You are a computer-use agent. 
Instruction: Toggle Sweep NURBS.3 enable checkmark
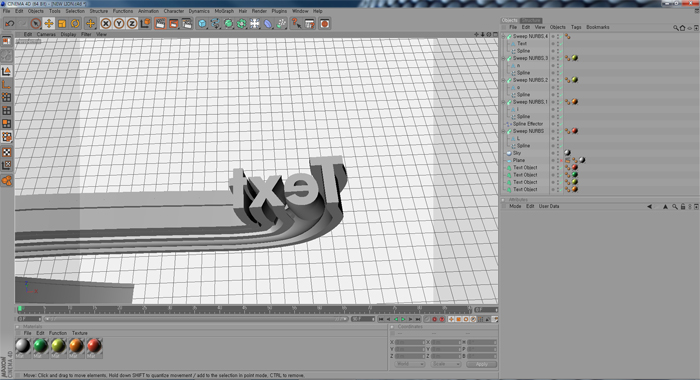point(561,58)
